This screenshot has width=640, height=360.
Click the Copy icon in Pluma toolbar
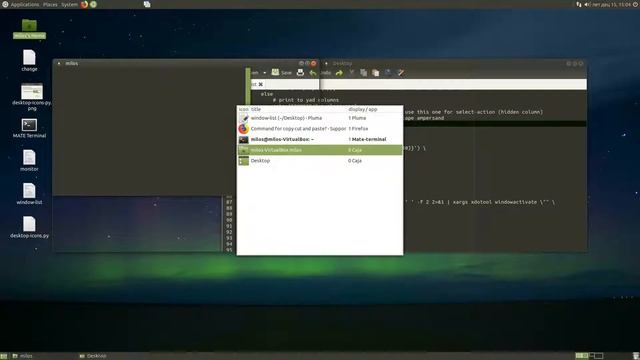point(363,73)
